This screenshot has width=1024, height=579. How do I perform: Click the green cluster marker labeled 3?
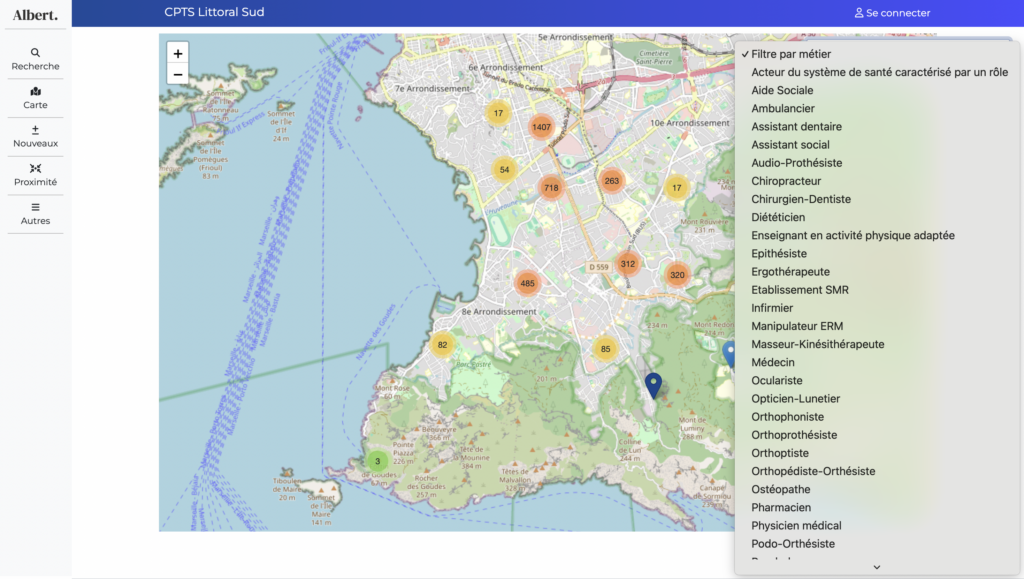click(377, 461)
